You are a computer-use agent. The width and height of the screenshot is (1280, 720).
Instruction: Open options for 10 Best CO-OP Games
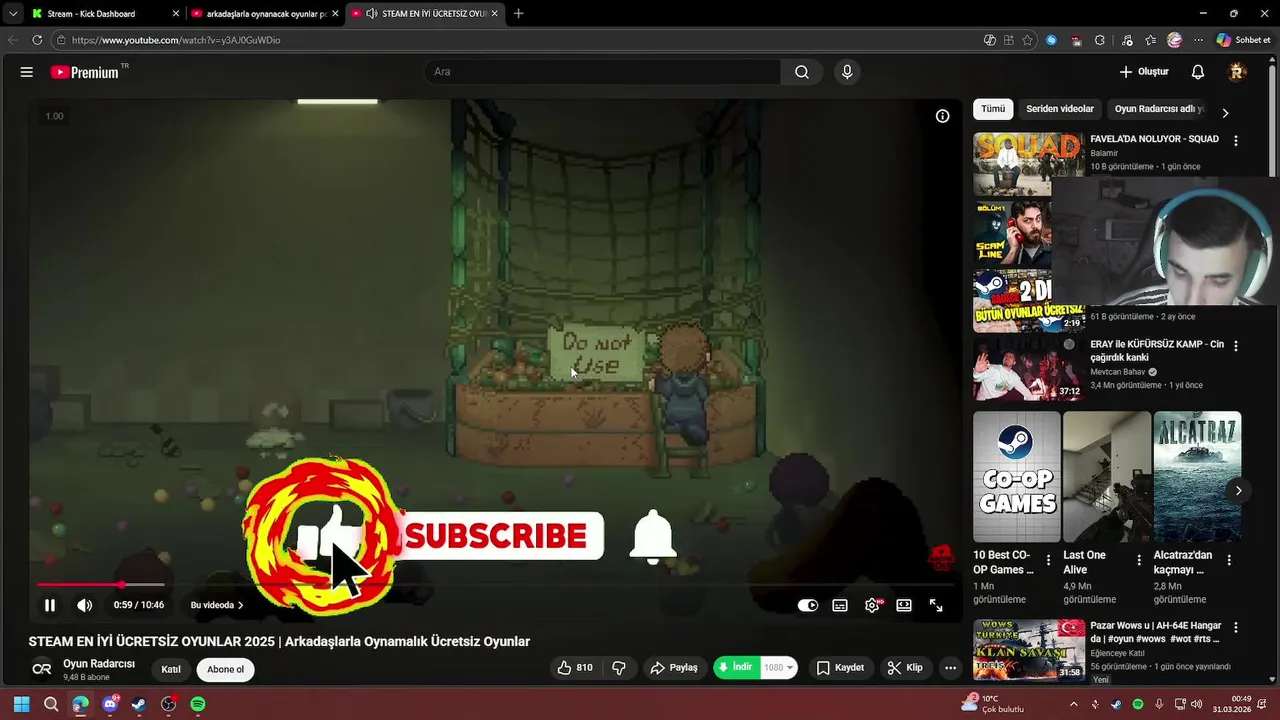click(1049, 560)
